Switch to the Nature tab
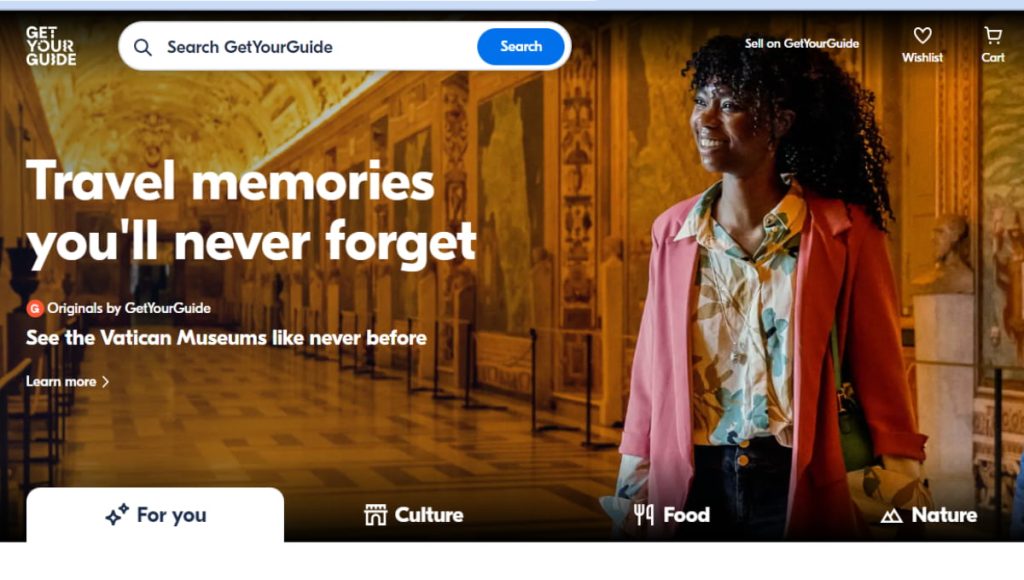The image size is (1024, 580). click(929, 515)
